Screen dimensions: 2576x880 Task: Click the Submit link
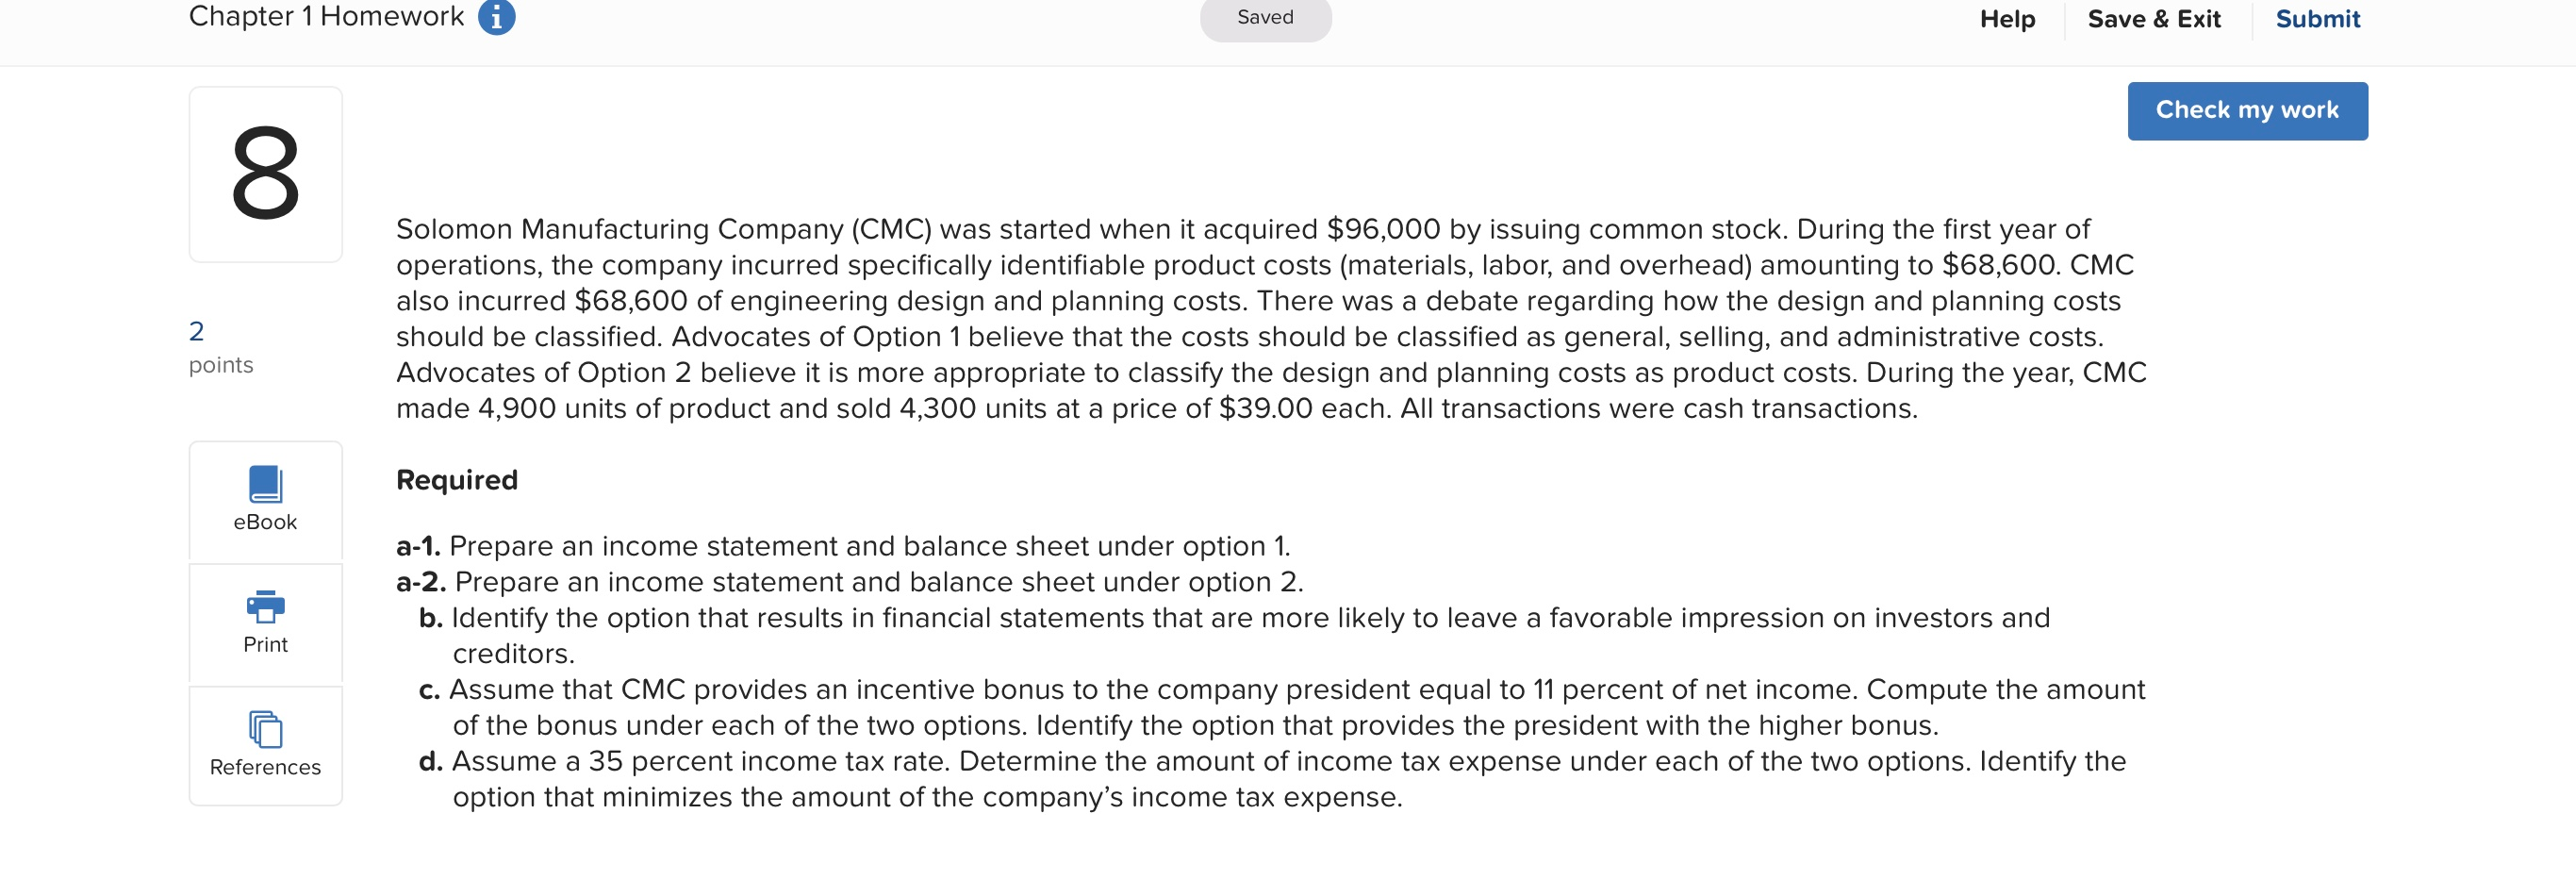point(2317,18)
